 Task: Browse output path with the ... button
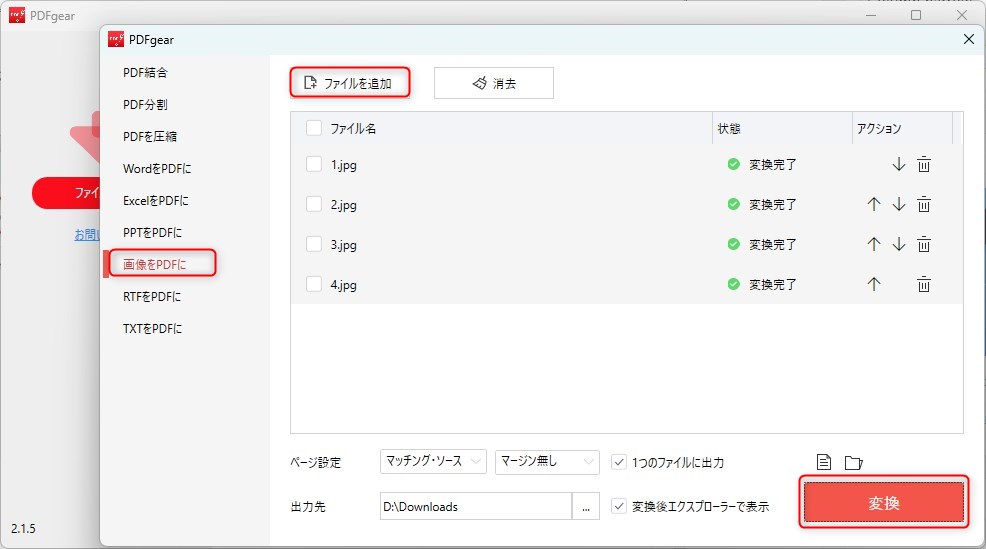(585, 506)
